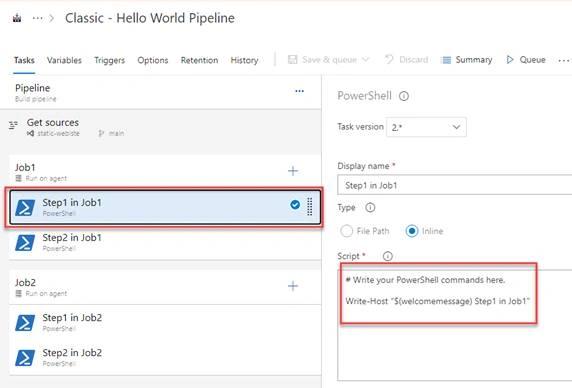Image resolution: width=572 pixels, height=388 pixels.
Task: Click the pipeline title Classic - Hello World Pipeline
Action: click(150, 18)
